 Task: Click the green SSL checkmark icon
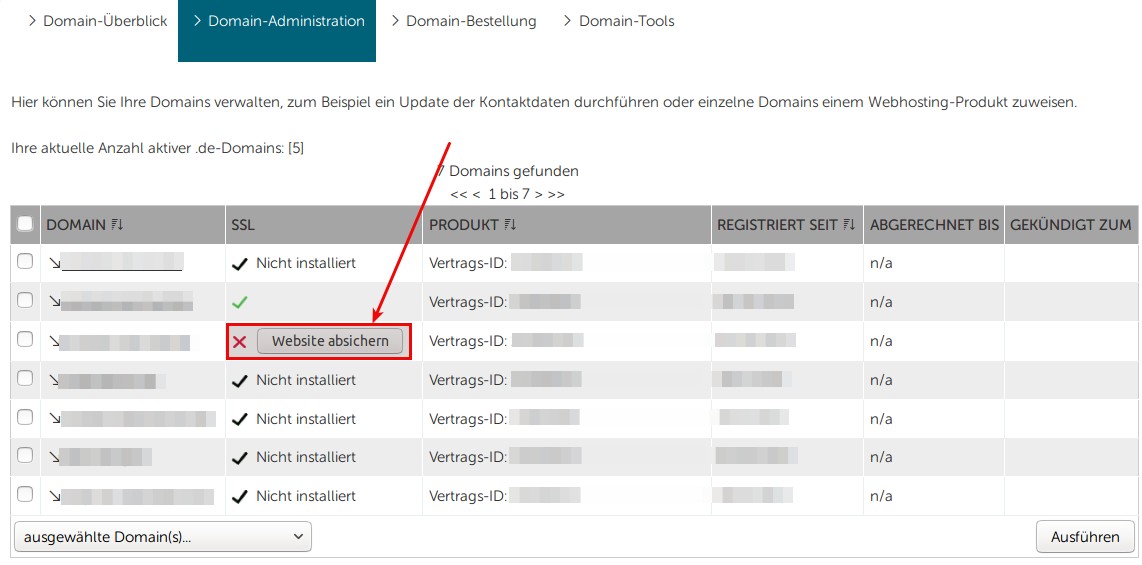click(x=240, y=301)
